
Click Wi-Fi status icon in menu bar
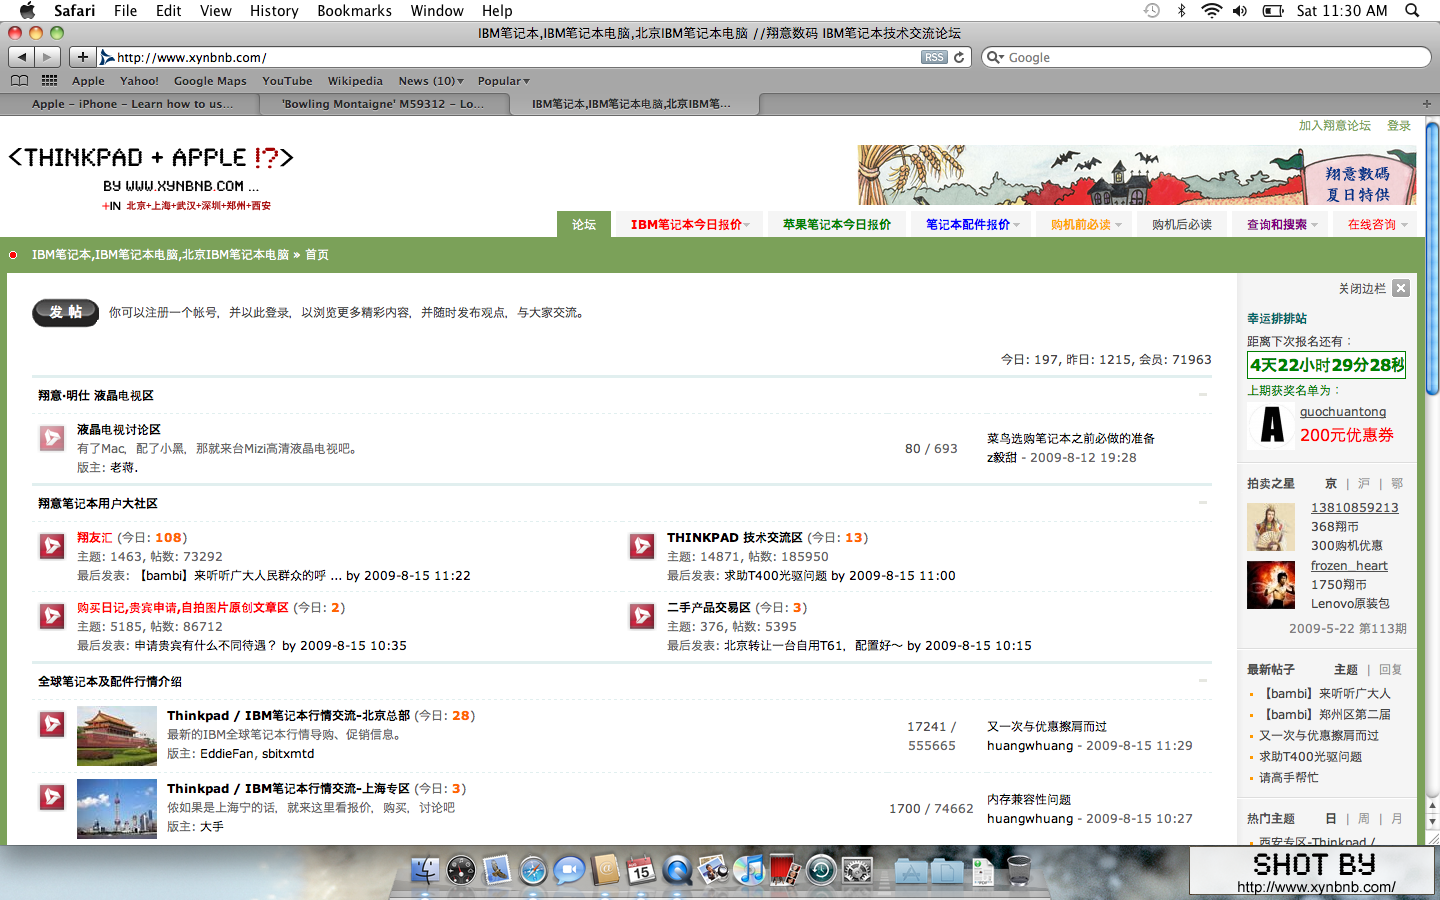(x=1211, y=10)
